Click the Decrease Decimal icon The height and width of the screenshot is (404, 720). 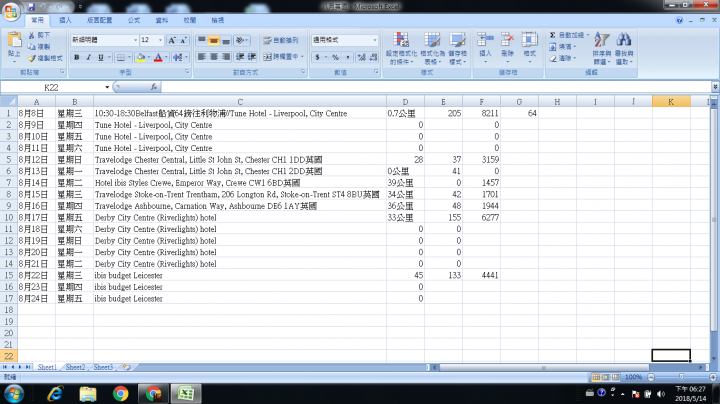[373, 57]
